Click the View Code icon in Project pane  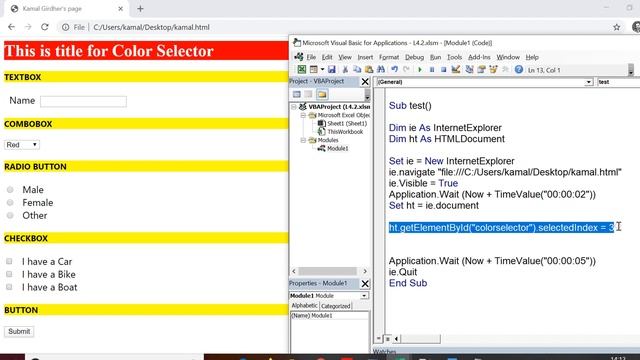click(x=297, y=94)
